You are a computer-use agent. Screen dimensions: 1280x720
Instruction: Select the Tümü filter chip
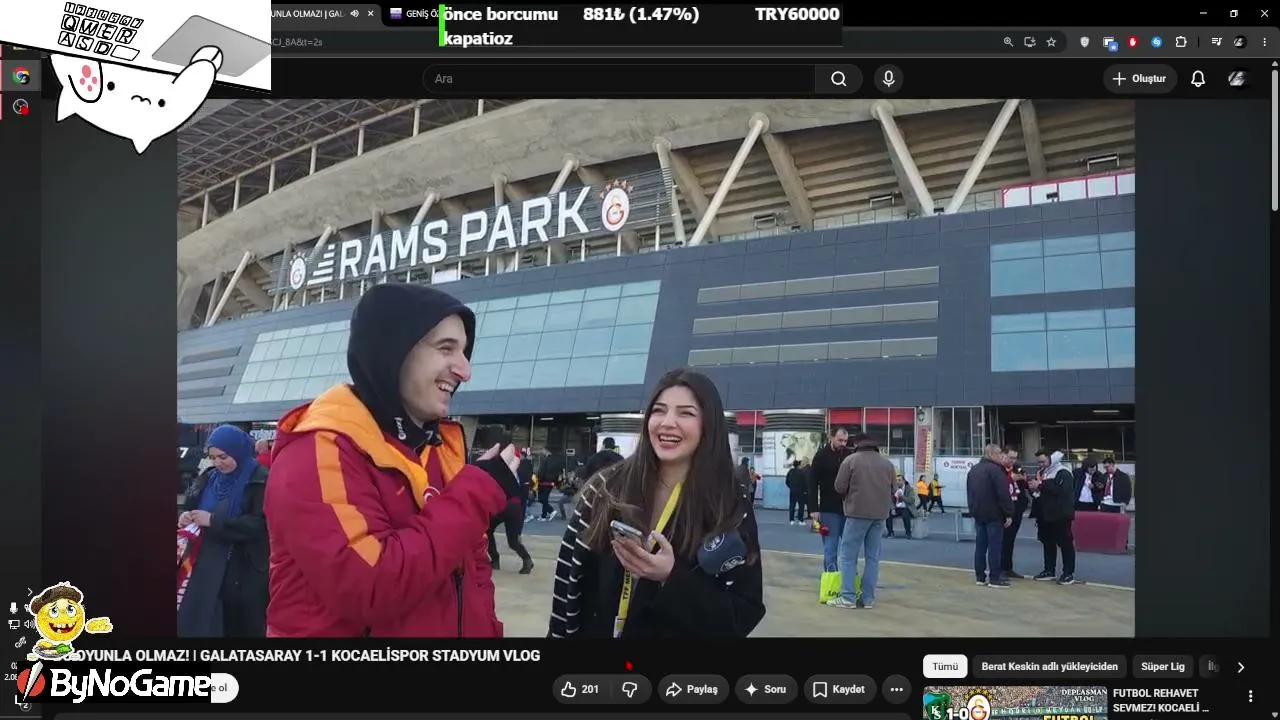945,666
